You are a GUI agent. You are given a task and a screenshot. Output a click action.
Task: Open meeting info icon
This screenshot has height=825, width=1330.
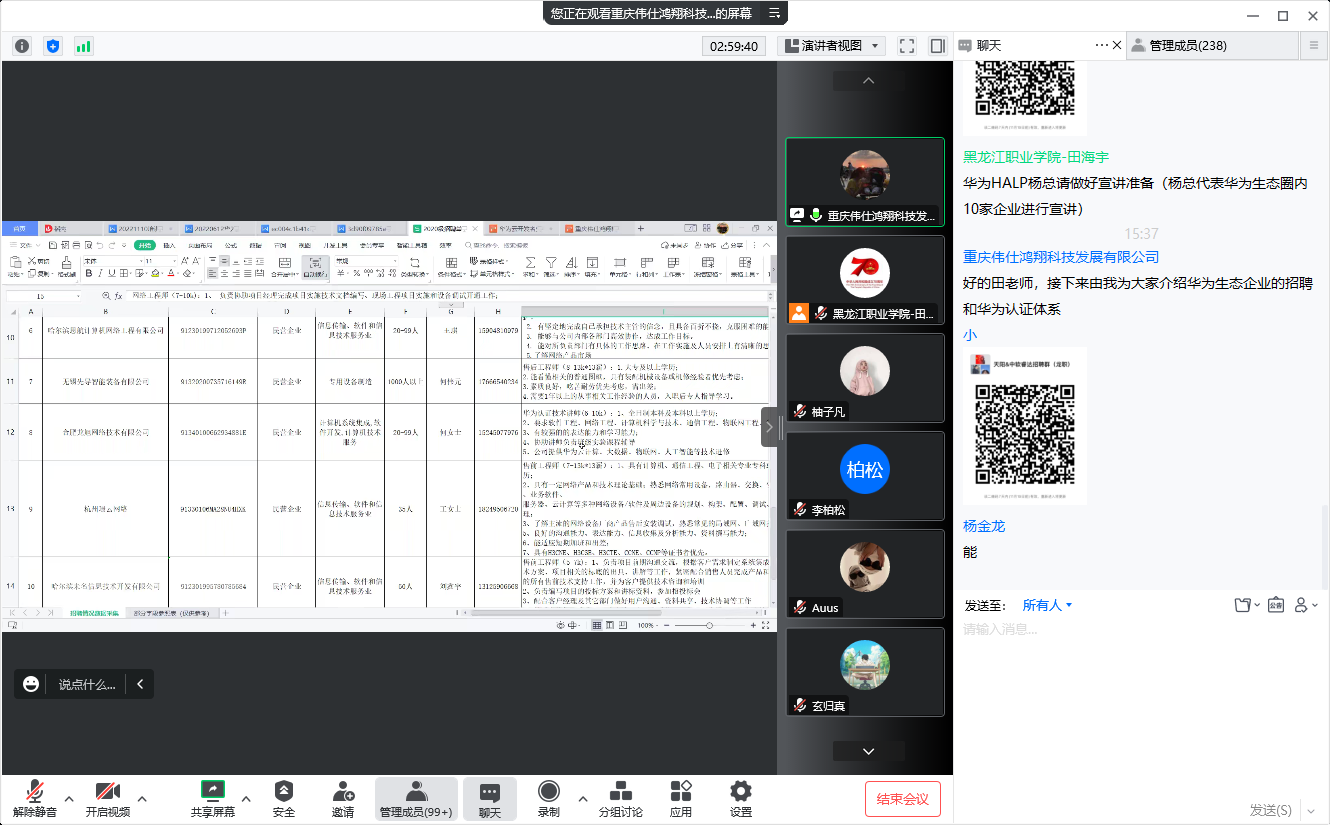pyautogui.click(x=23, y=46)
